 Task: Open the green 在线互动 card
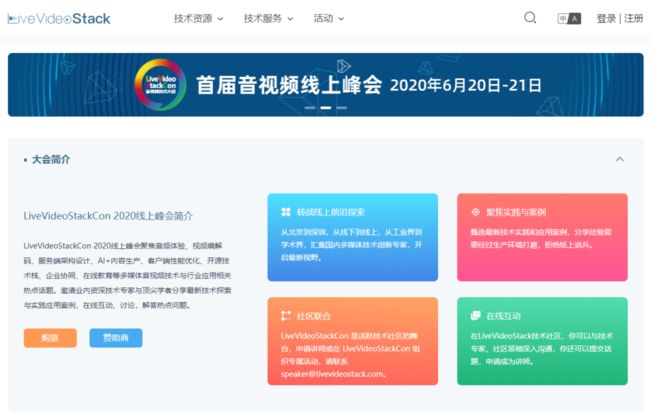click(542, 341)
